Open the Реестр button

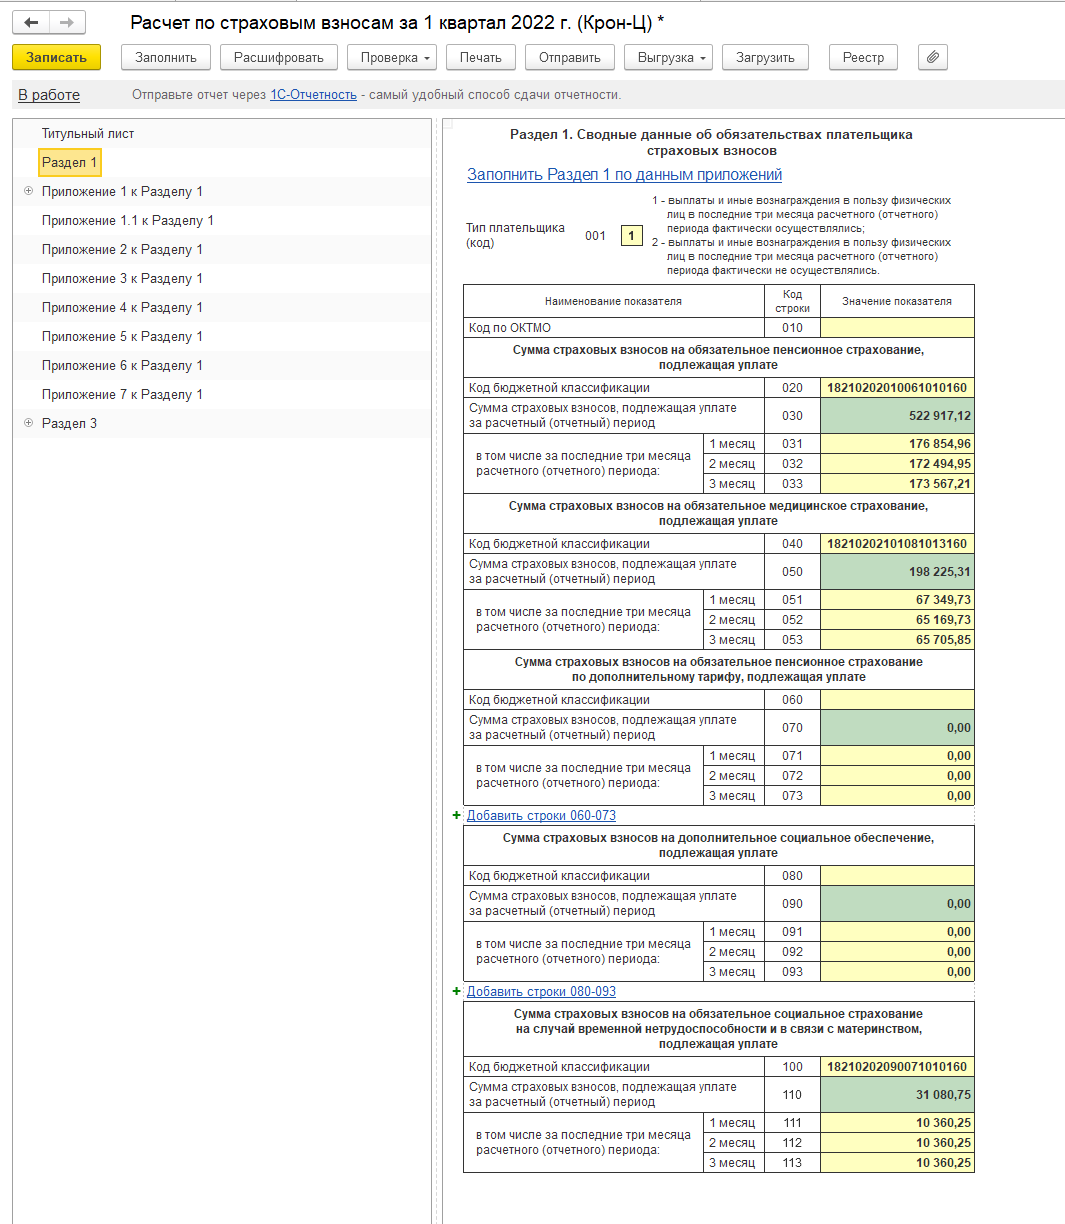(863, 58)
